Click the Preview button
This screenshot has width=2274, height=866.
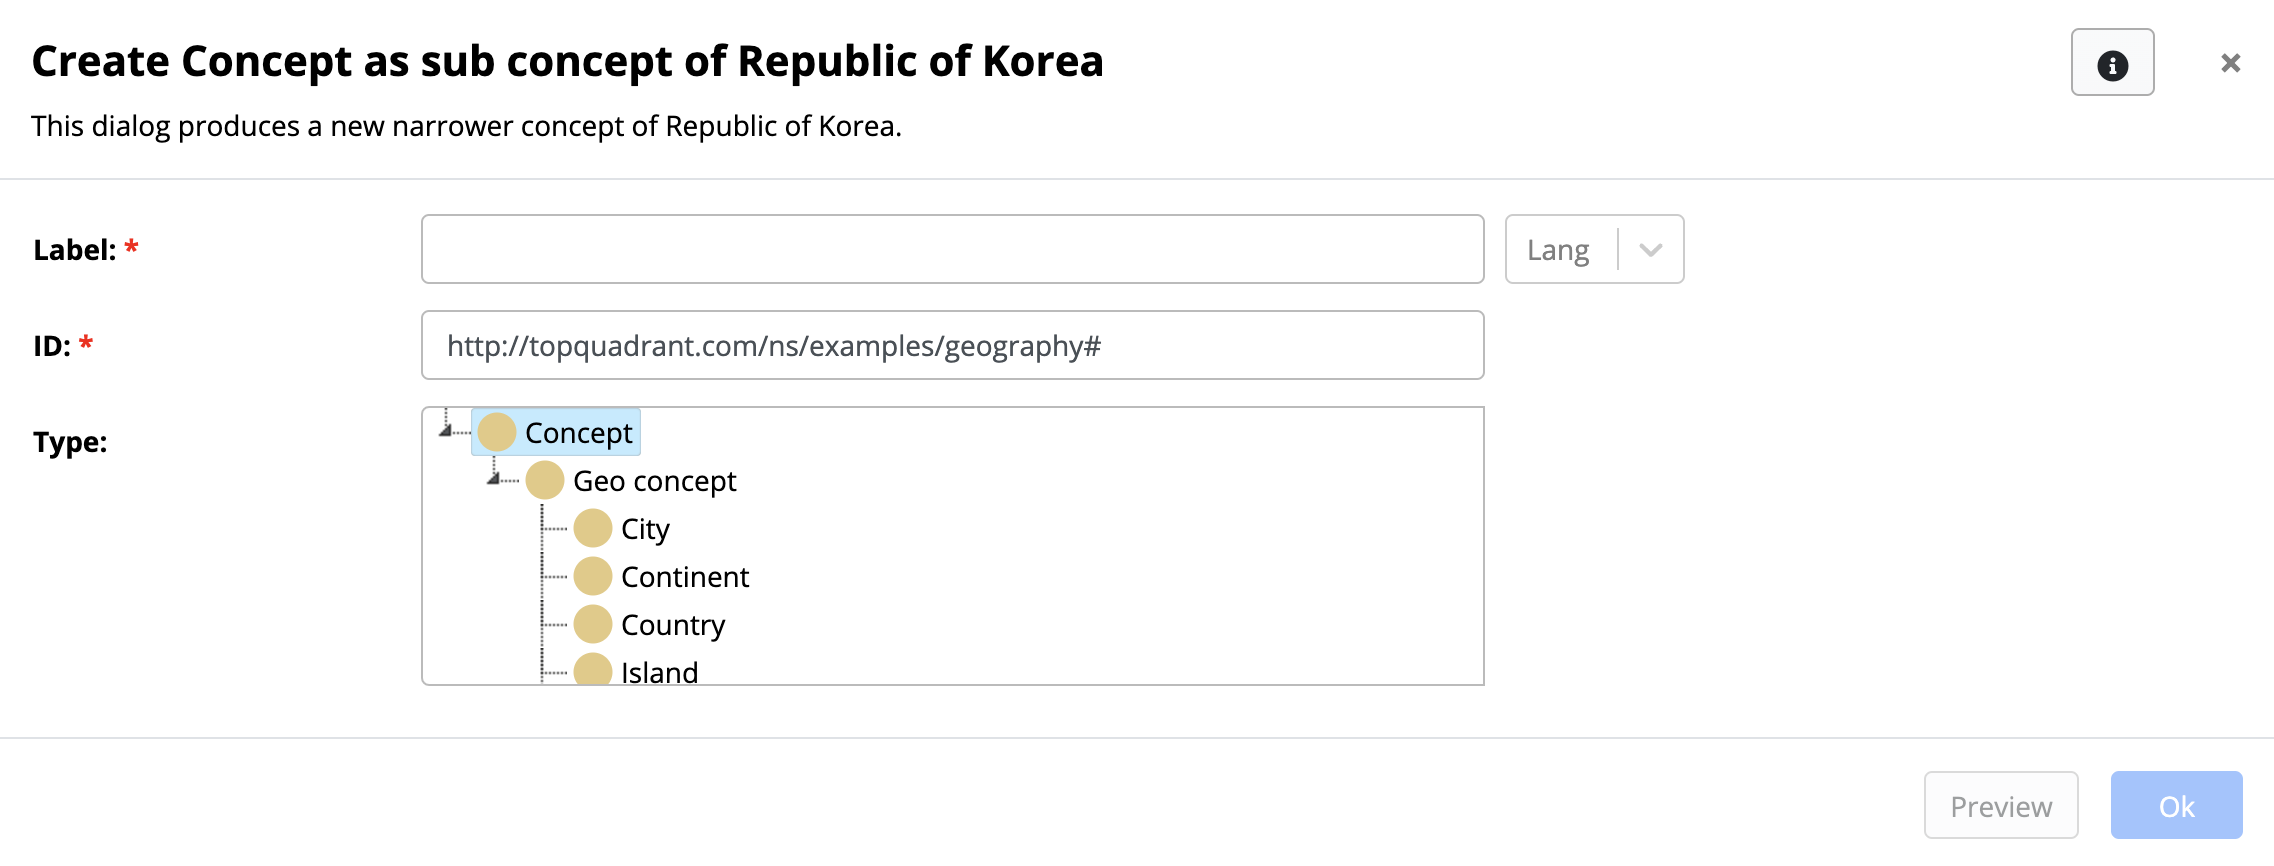(1999, 805)
